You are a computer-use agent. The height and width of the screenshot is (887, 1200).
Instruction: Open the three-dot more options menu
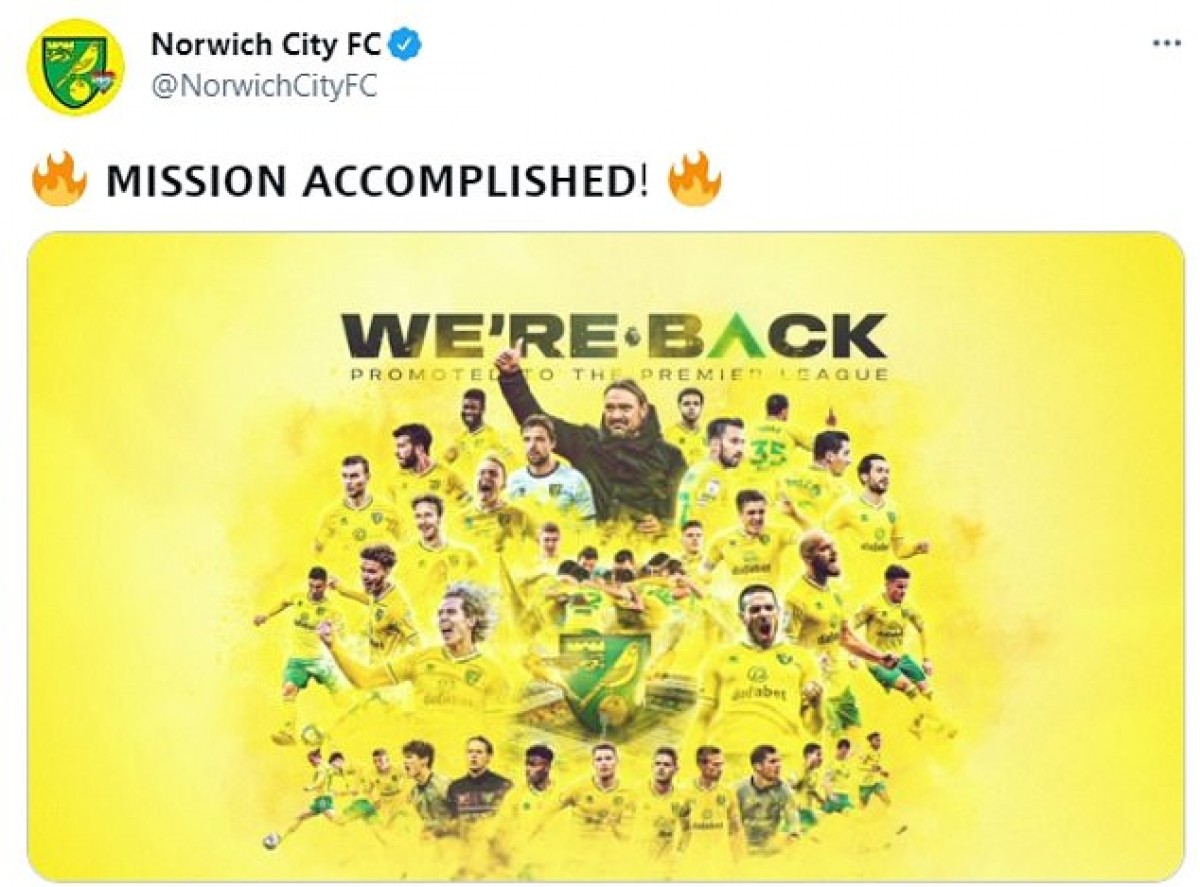1167,44
